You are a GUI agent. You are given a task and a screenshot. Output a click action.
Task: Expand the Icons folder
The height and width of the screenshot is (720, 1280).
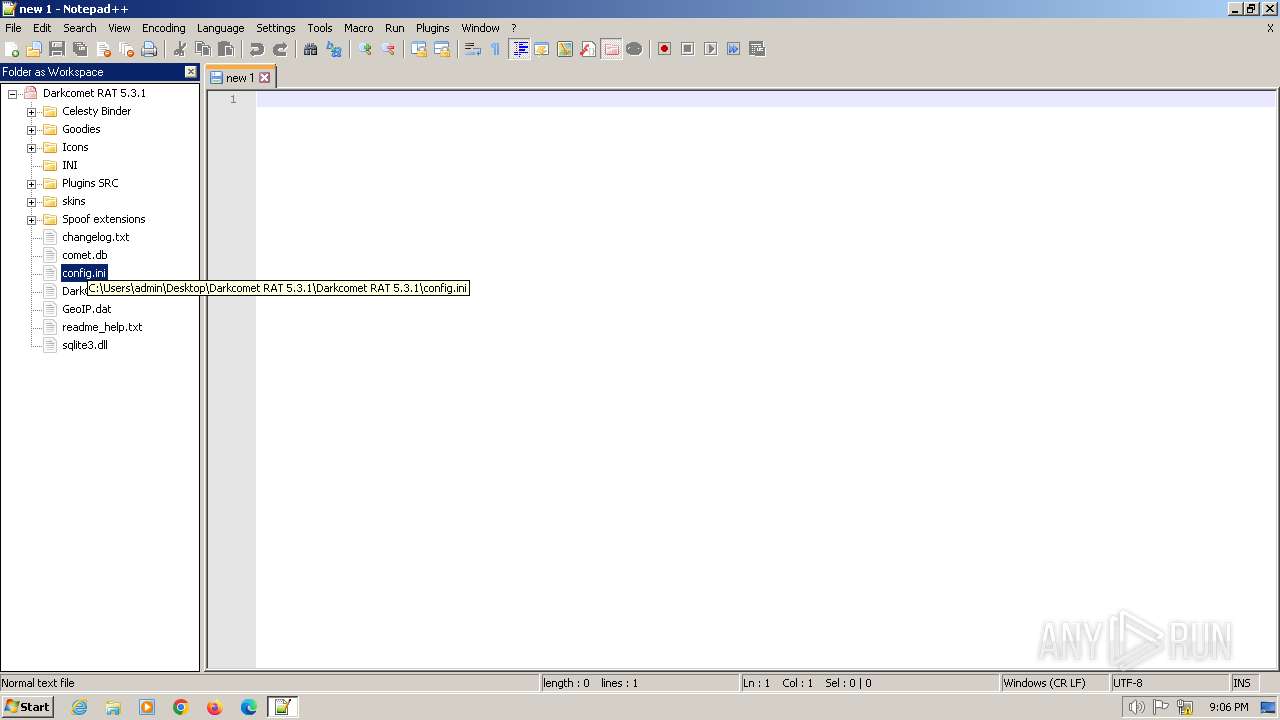[31, 147]
